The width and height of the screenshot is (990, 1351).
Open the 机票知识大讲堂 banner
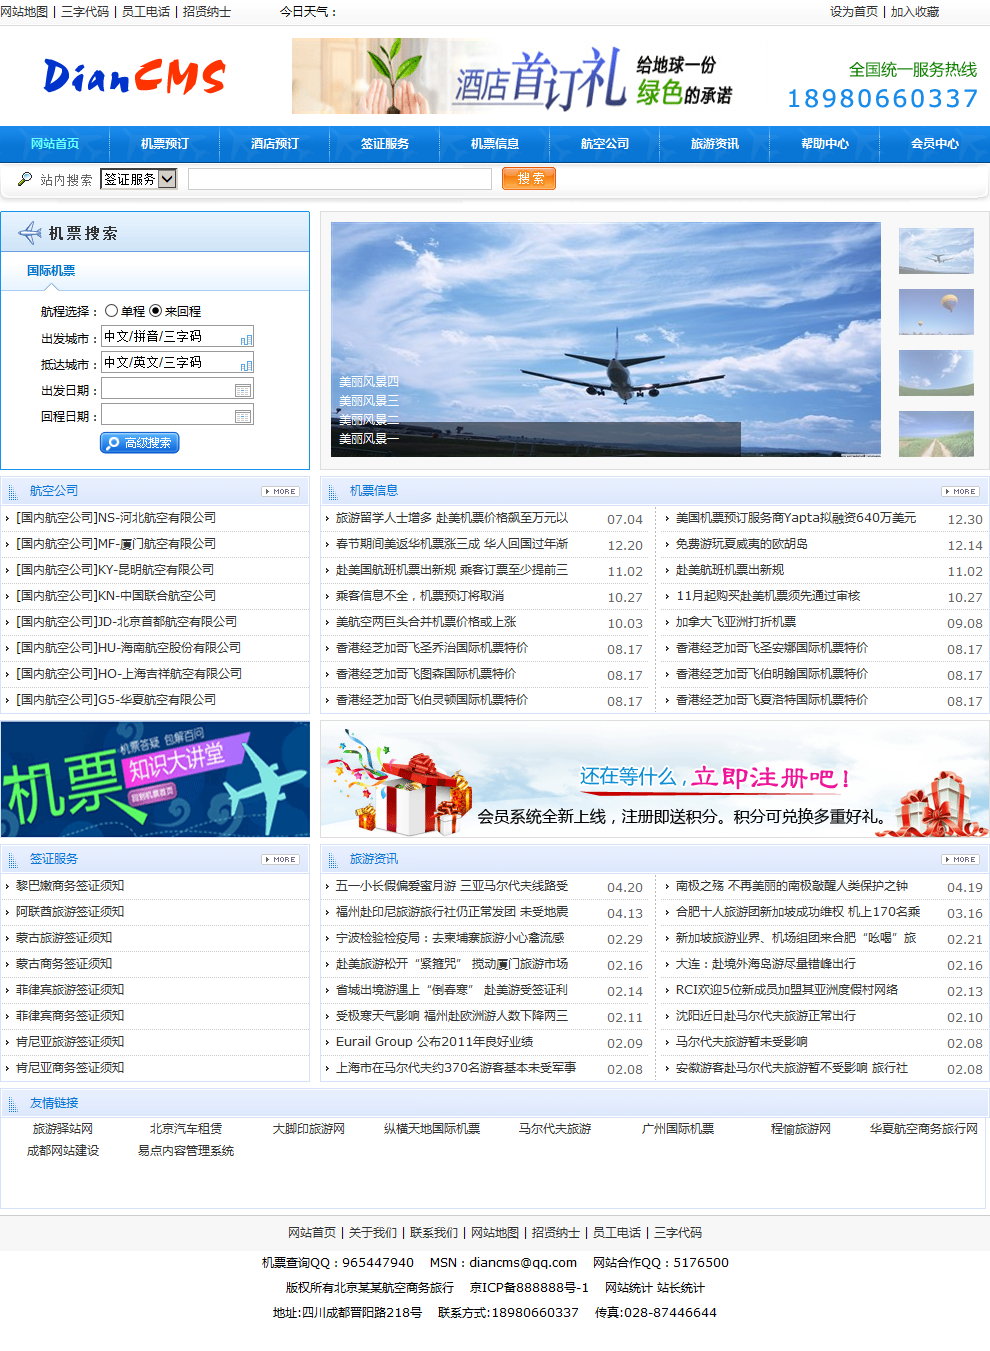[x=155, y=779]
